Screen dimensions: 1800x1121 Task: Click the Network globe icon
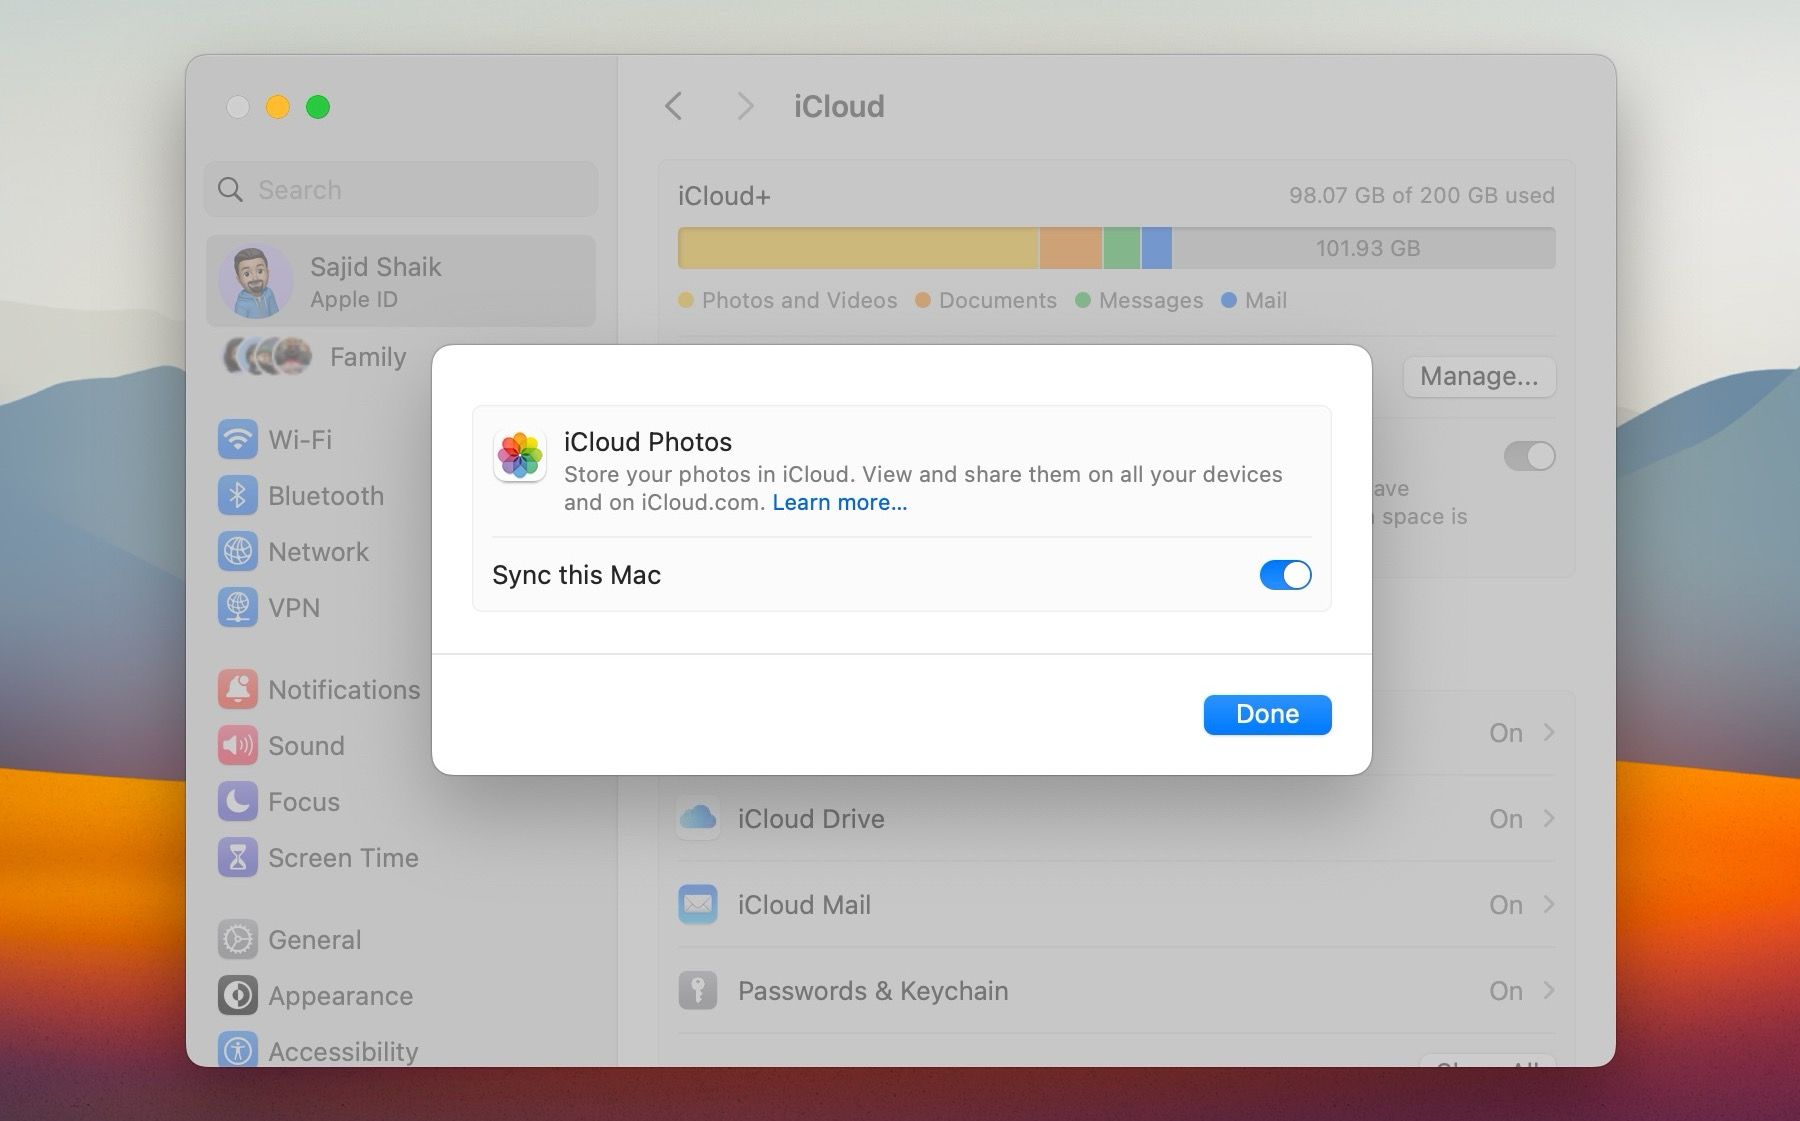point(237,551)
